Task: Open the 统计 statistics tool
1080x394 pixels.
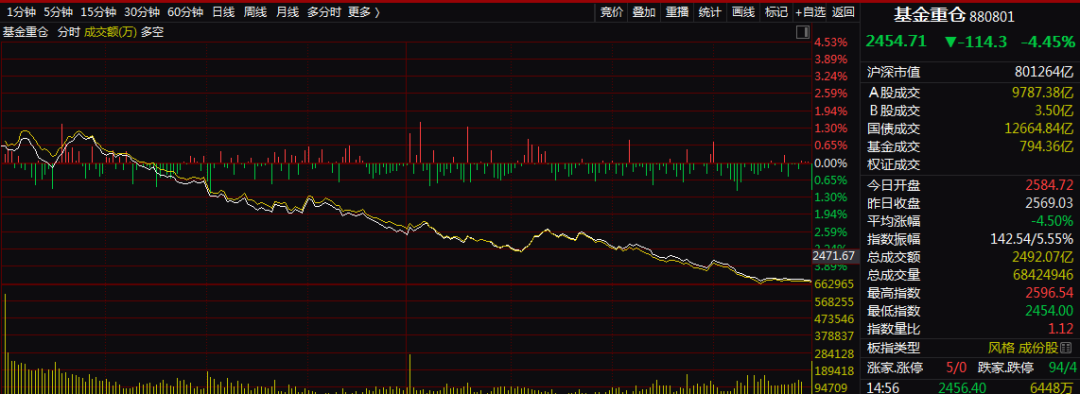Action: point(709,12)
